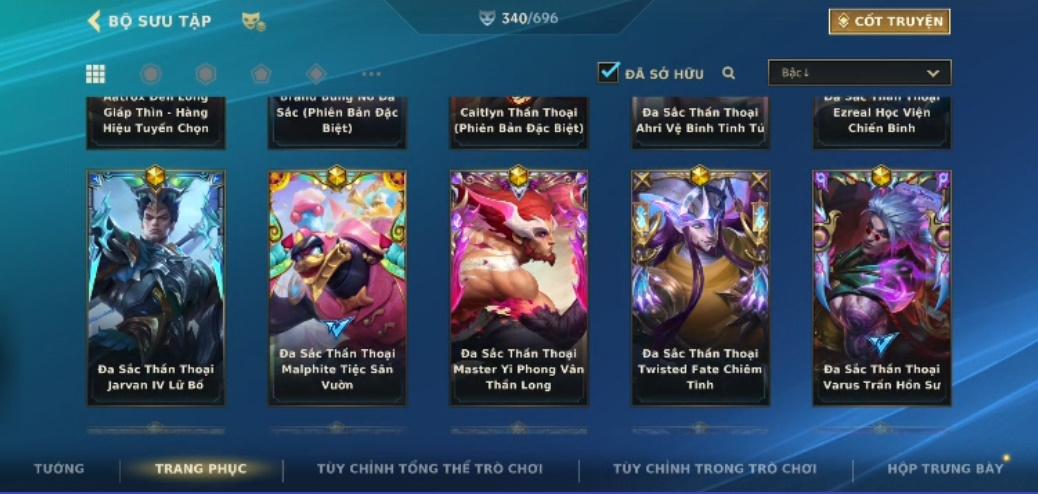
Task: Open the Bậc sort dropdown
Action: (859, 73)
